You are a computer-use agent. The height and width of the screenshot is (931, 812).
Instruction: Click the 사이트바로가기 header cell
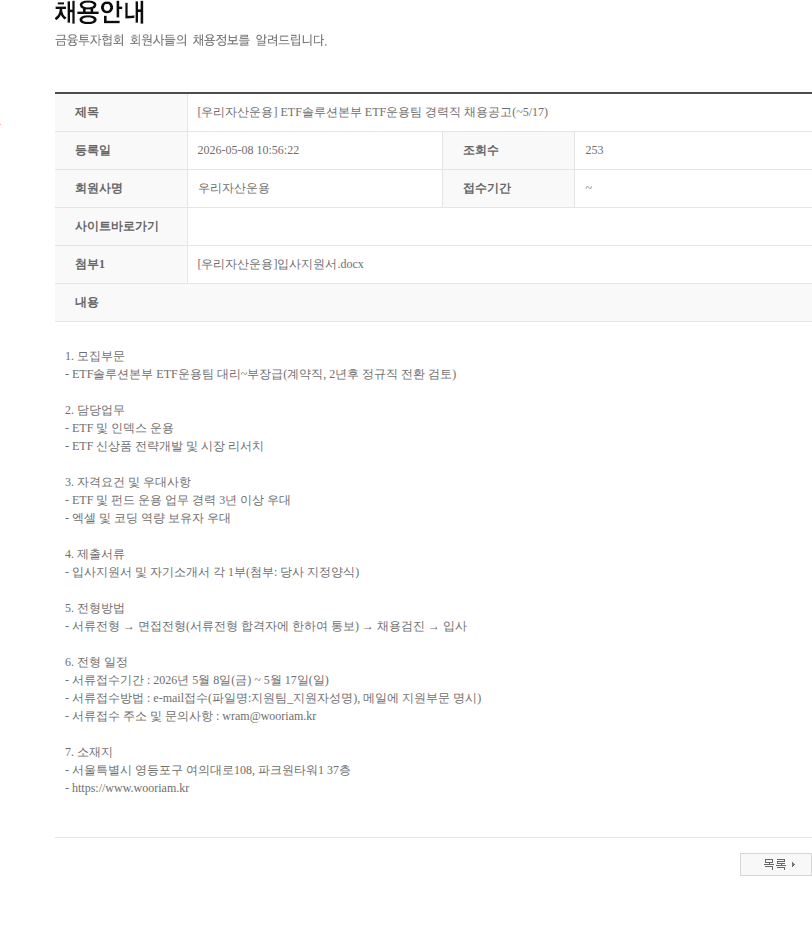[121, 226]
